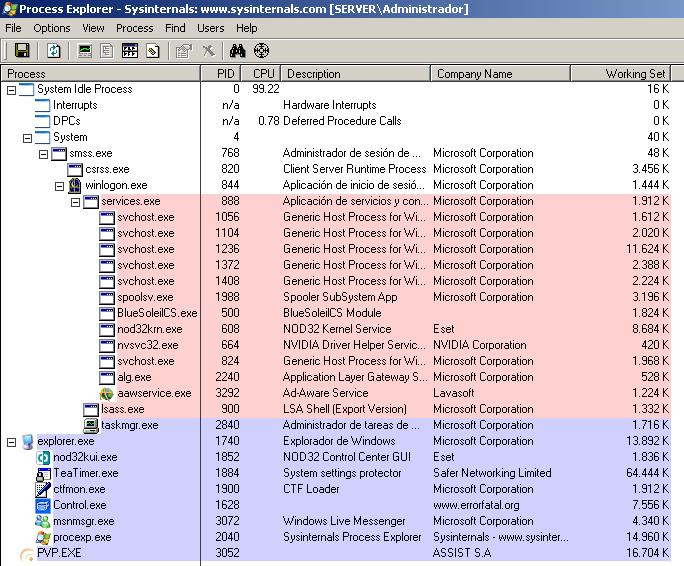Image resolution: width=684 pixels, height=566 pixels.
Task: Collapse the winlogon.exe tree node
Action: tap(60, 186)
